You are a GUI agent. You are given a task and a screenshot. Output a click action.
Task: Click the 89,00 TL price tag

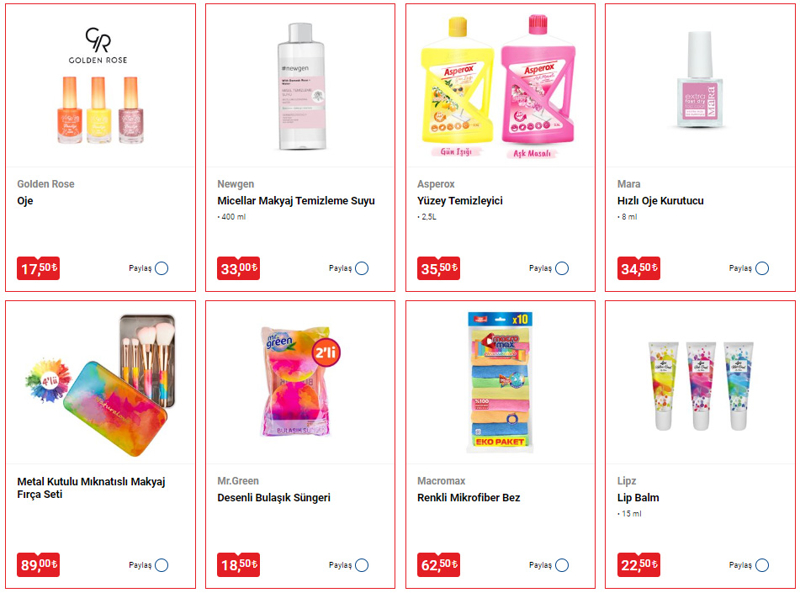point(38,565)
